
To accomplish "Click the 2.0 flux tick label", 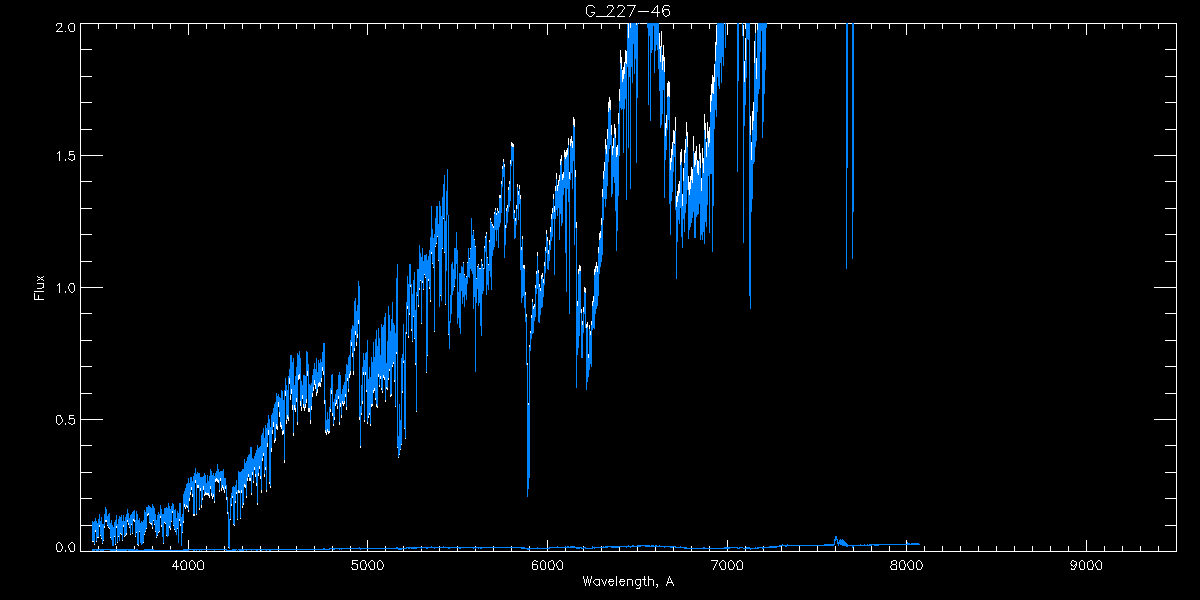I will [x=63, y=27].
